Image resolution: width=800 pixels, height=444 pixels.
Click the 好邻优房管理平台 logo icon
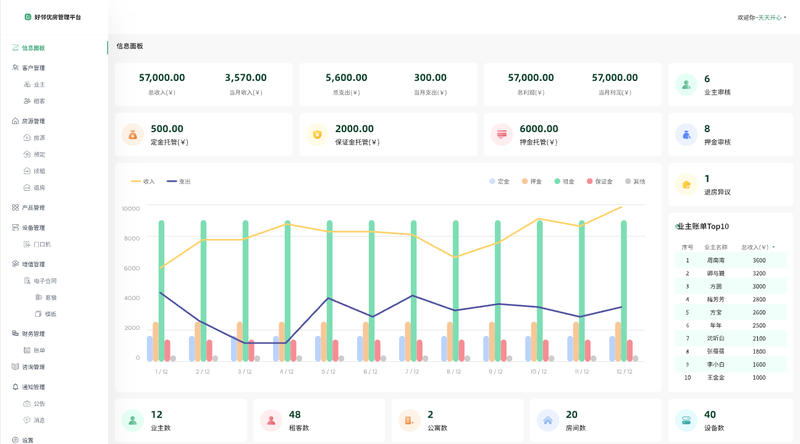[x=28, y=17]
